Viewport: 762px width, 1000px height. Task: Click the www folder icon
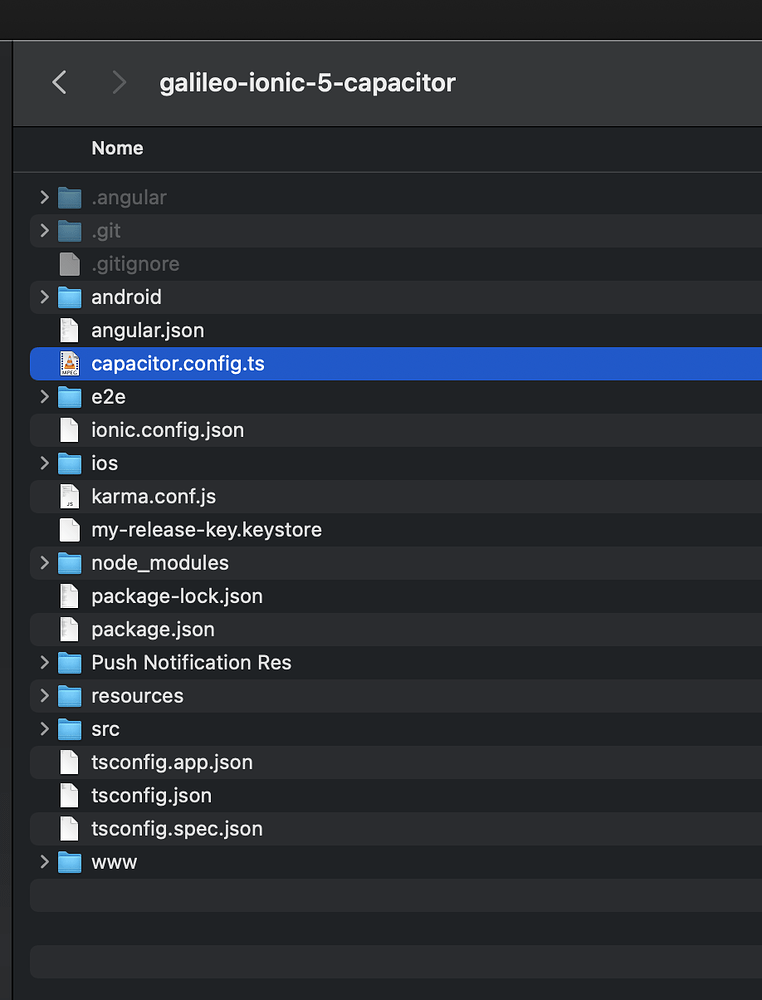tap(68, 862)
